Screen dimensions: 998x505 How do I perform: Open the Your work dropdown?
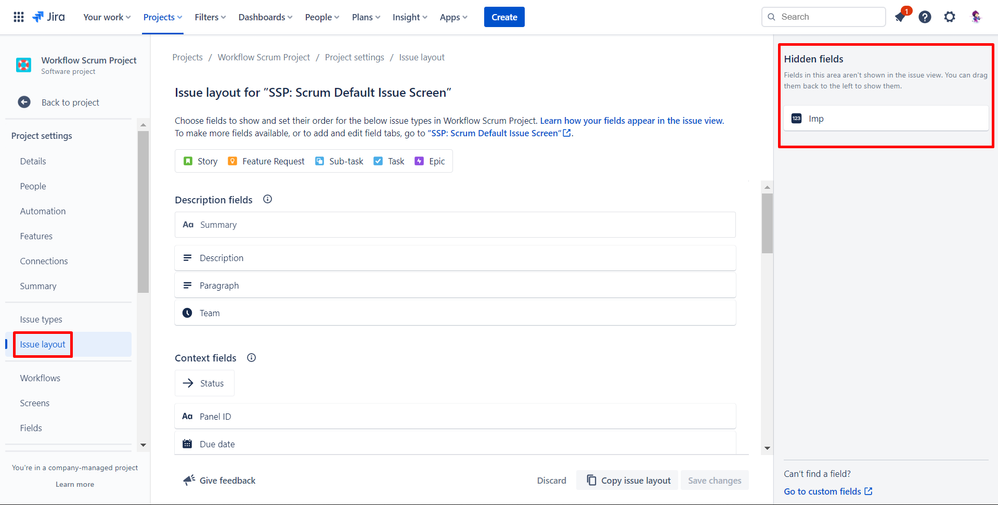[x=107, y=17]
